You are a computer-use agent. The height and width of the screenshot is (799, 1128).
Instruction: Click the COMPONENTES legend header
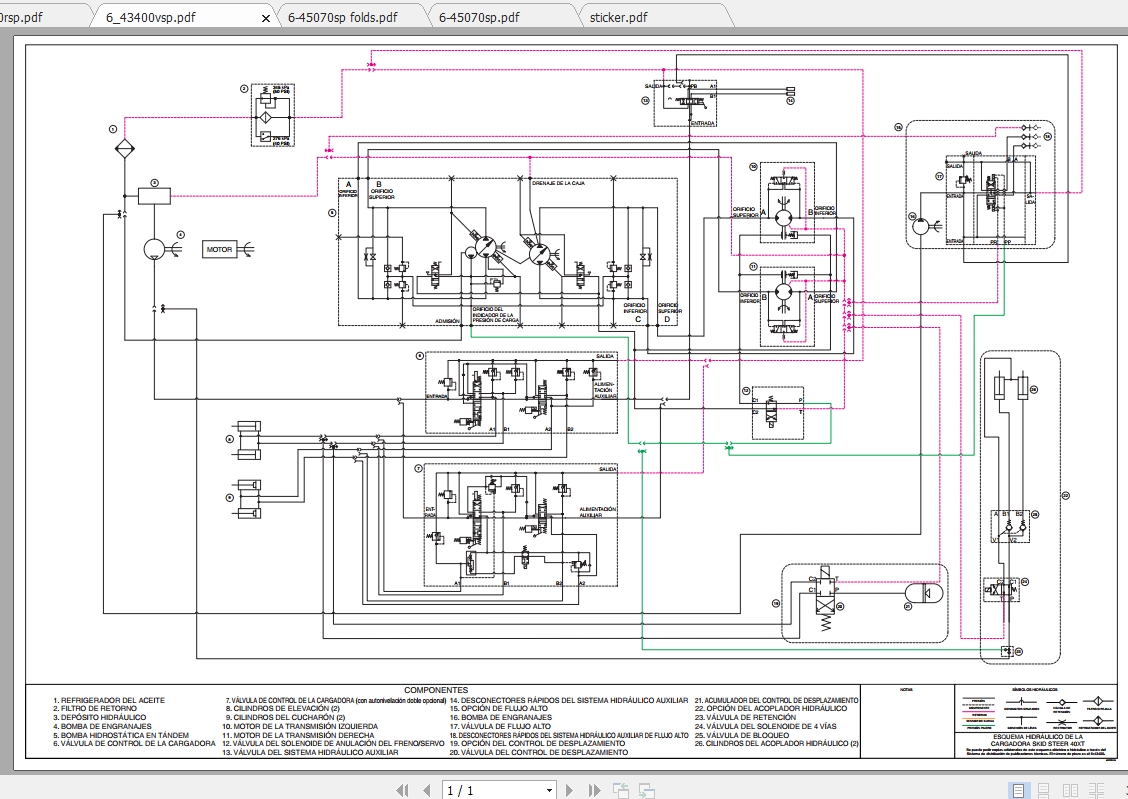tap(438, 690)
